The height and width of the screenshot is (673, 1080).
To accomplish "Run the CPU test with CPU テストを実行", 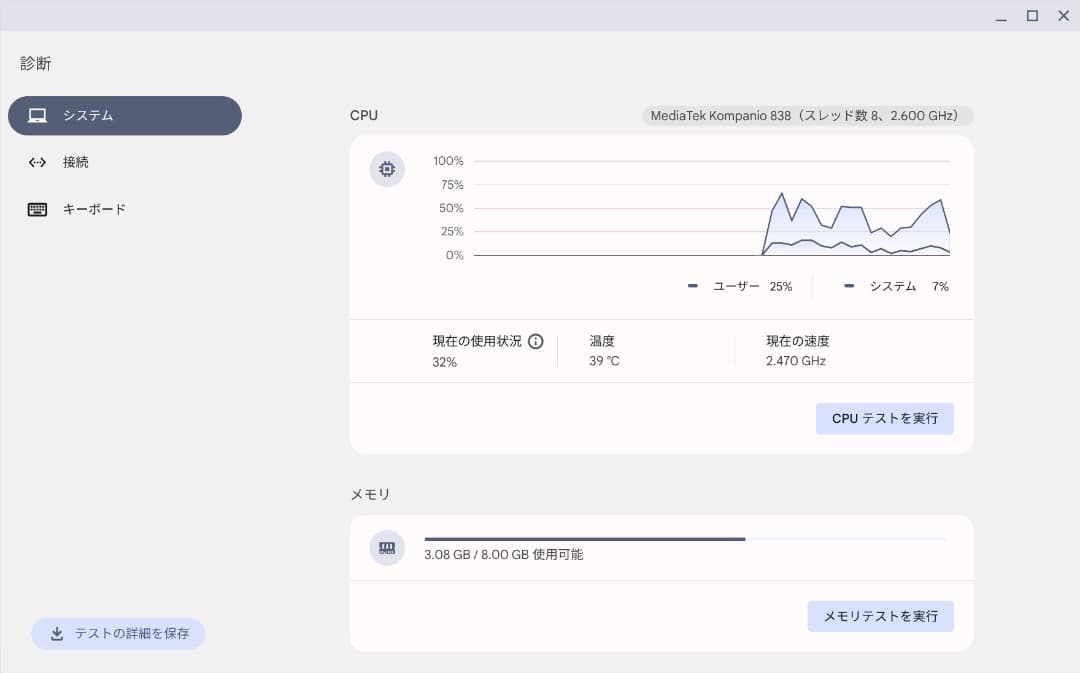I will 884,418.
